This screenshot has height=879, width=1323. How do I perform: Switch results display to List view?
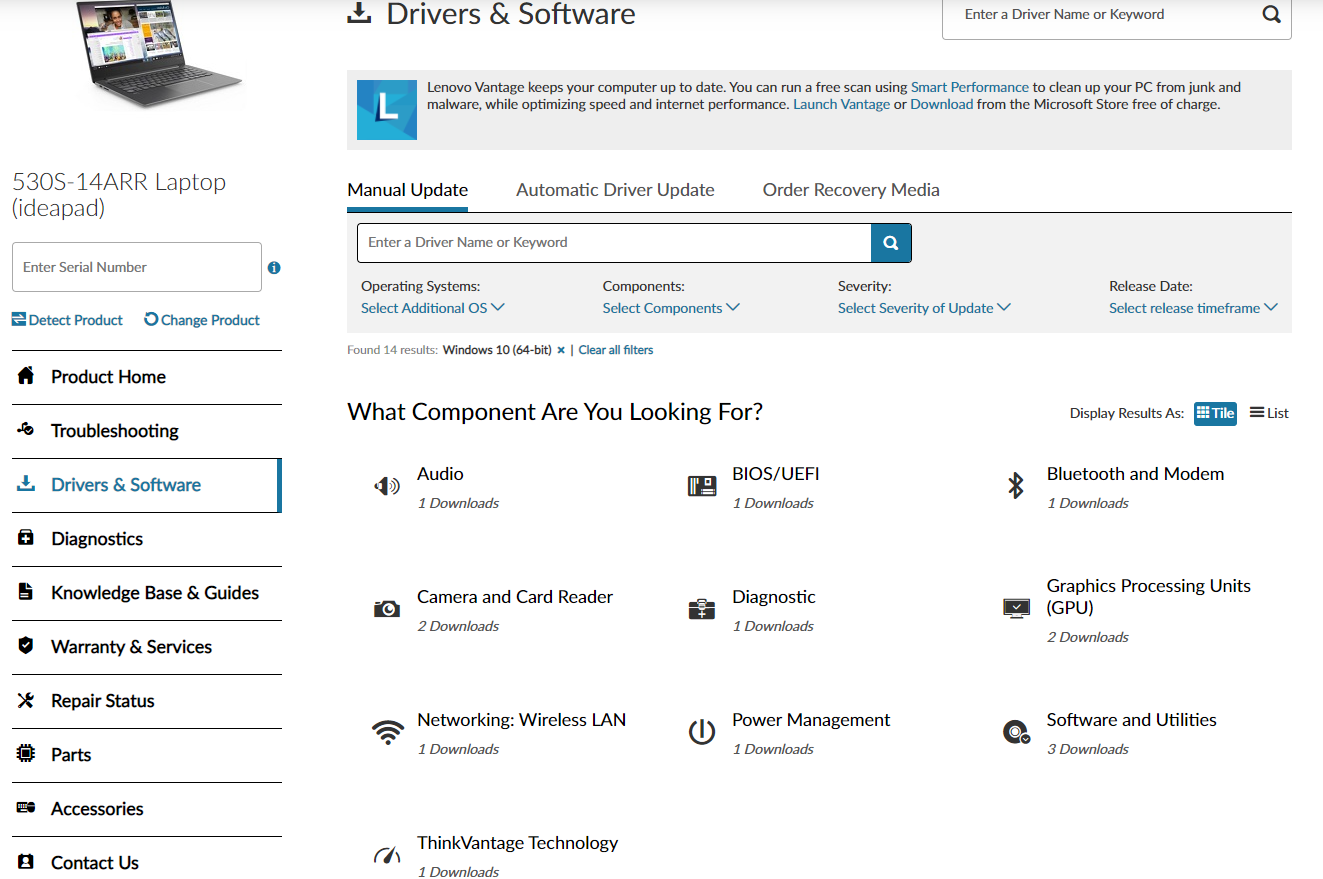pos(1269,413)
